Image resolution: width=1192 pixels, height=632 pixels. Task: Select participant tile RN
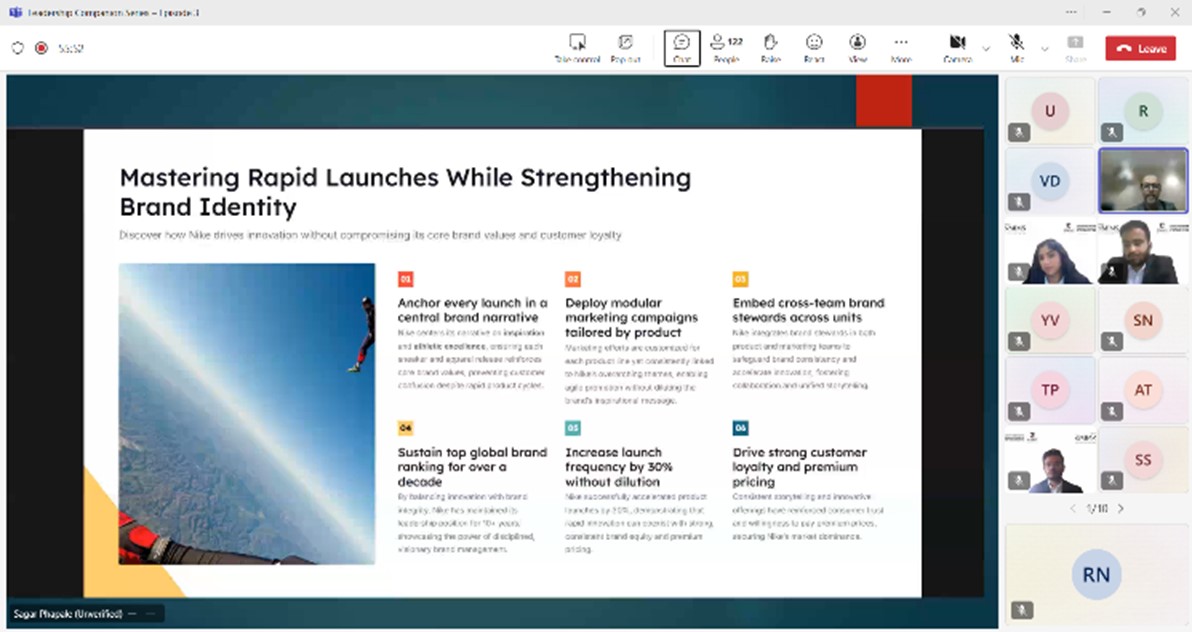coord(1095,574)
